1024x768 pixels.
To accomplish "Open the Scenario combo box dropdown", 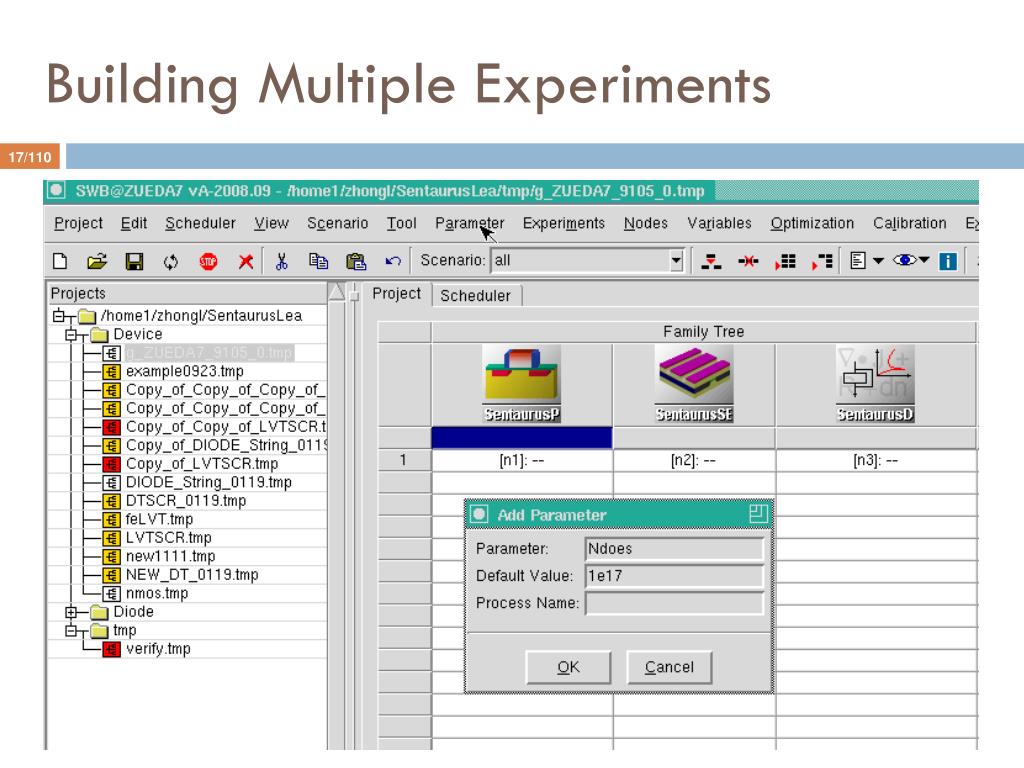I will (x=676, y=261).
